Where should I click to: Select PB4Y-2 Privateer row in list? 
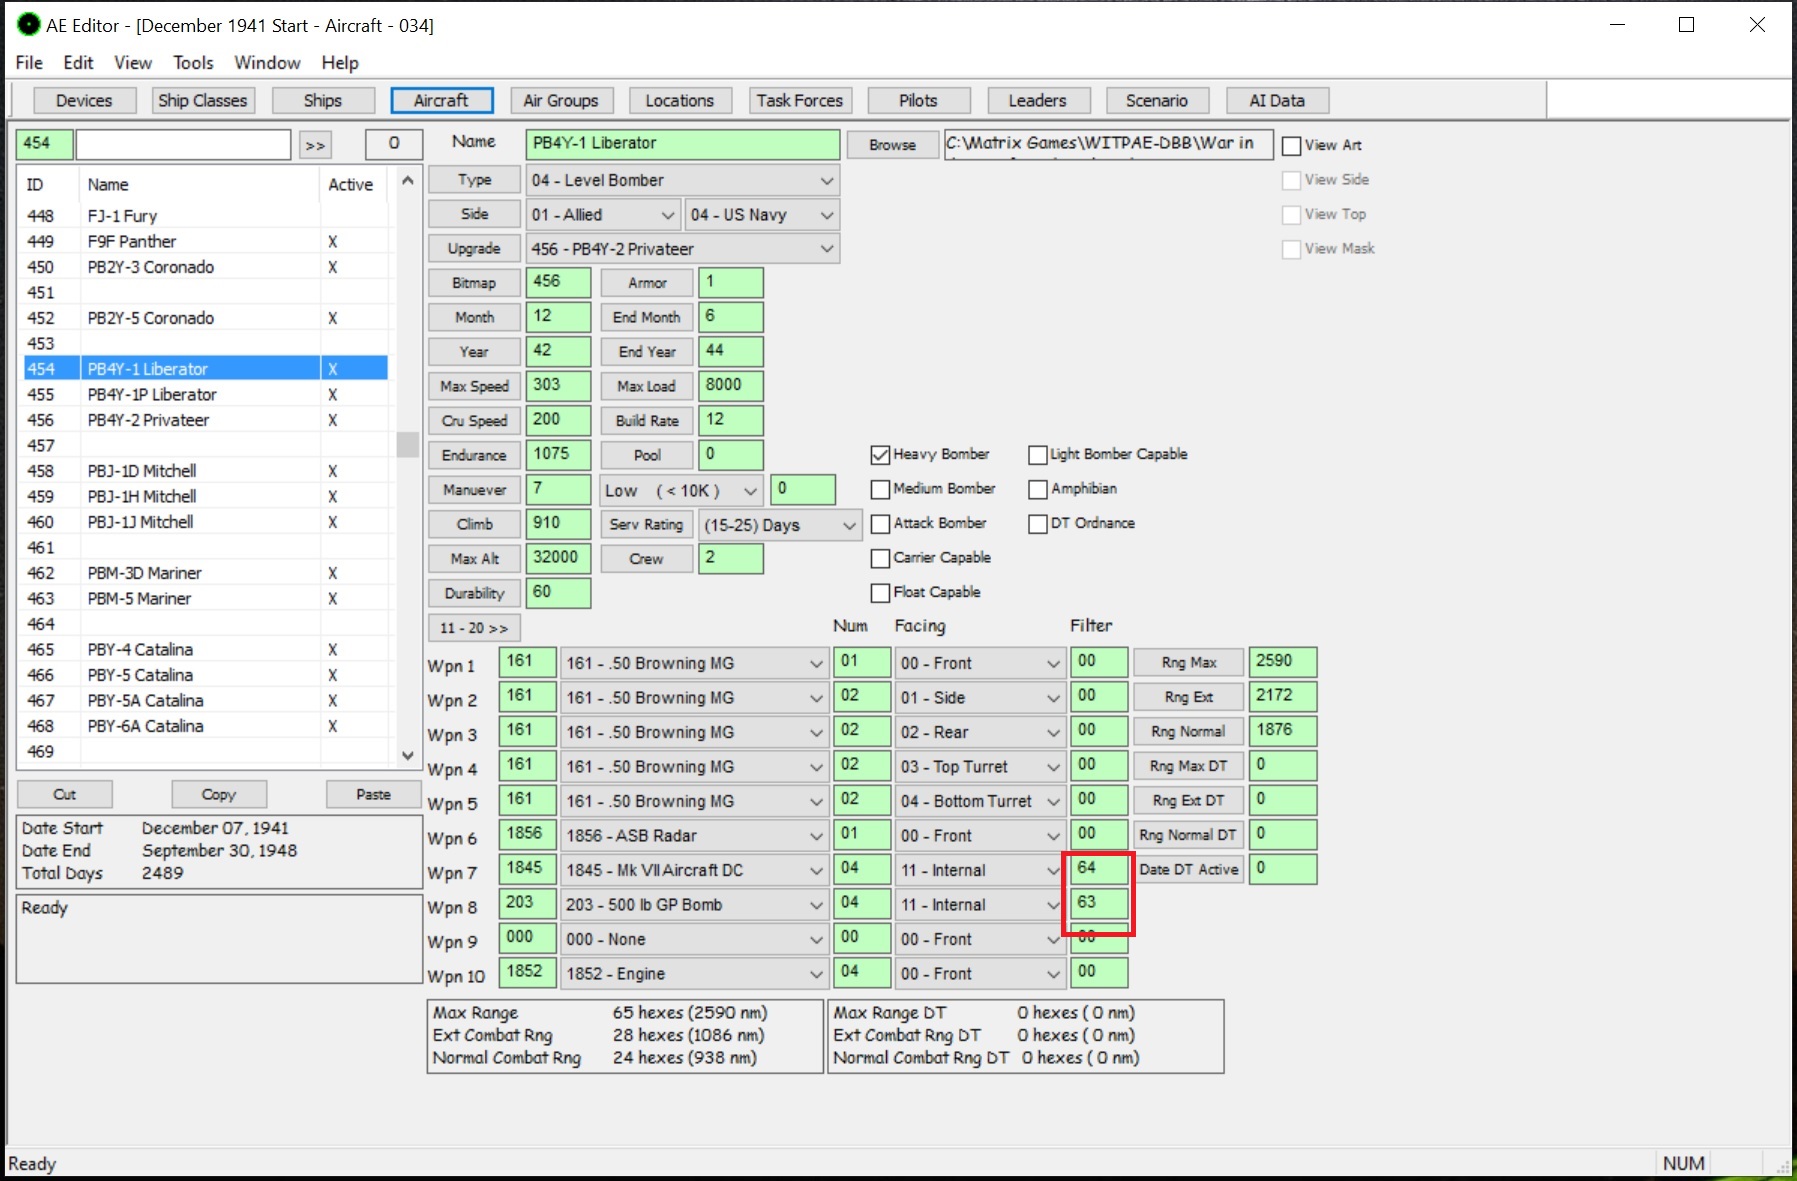(x=205, y=420)
